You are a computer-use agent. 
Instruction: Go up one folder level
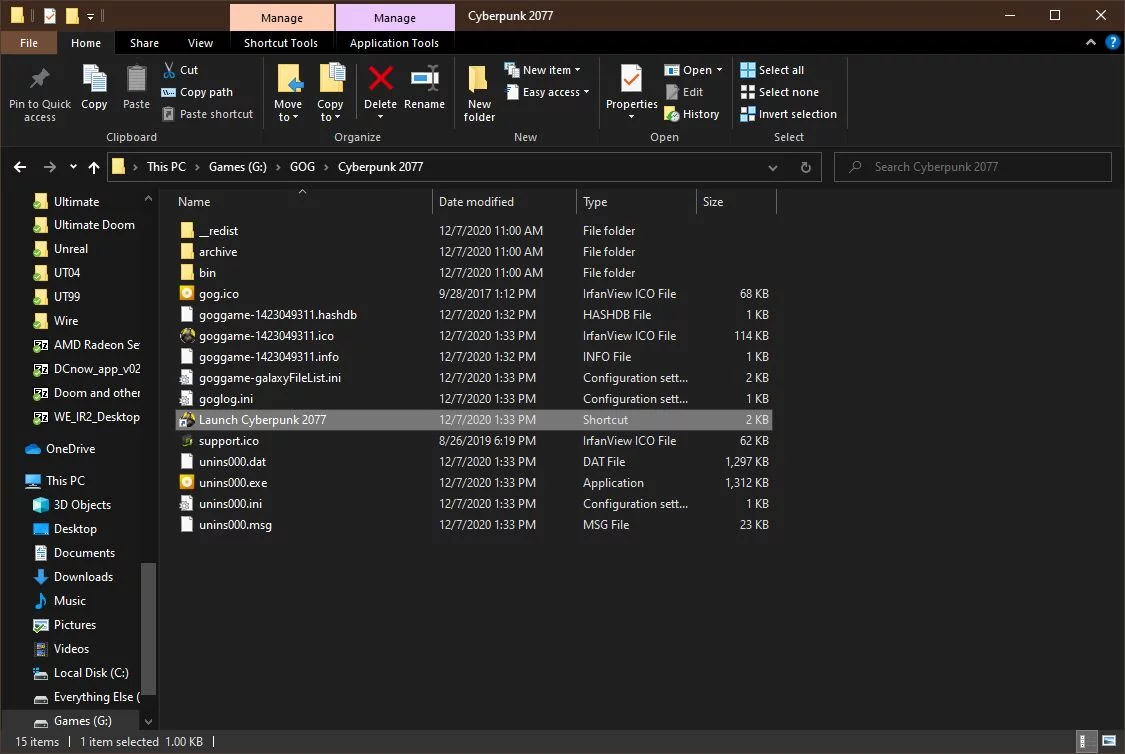pos(94,167)
